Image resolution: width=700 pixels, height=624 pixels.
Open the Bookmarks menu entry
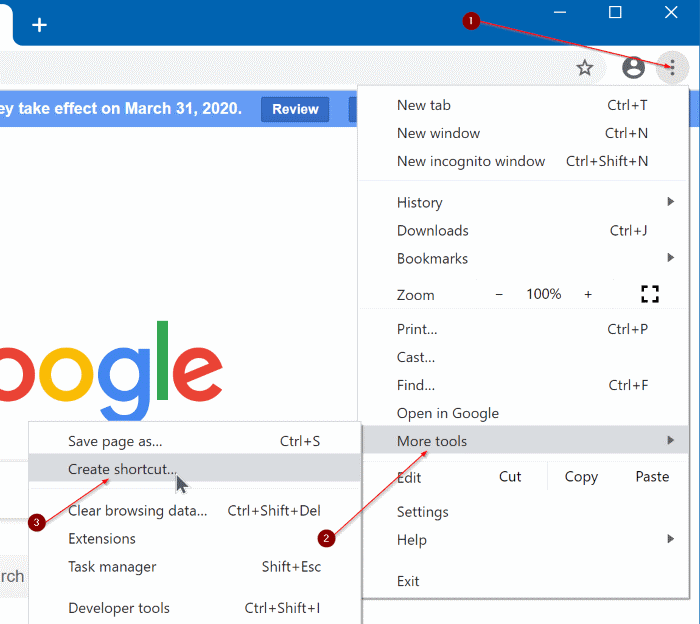point(523,258)
